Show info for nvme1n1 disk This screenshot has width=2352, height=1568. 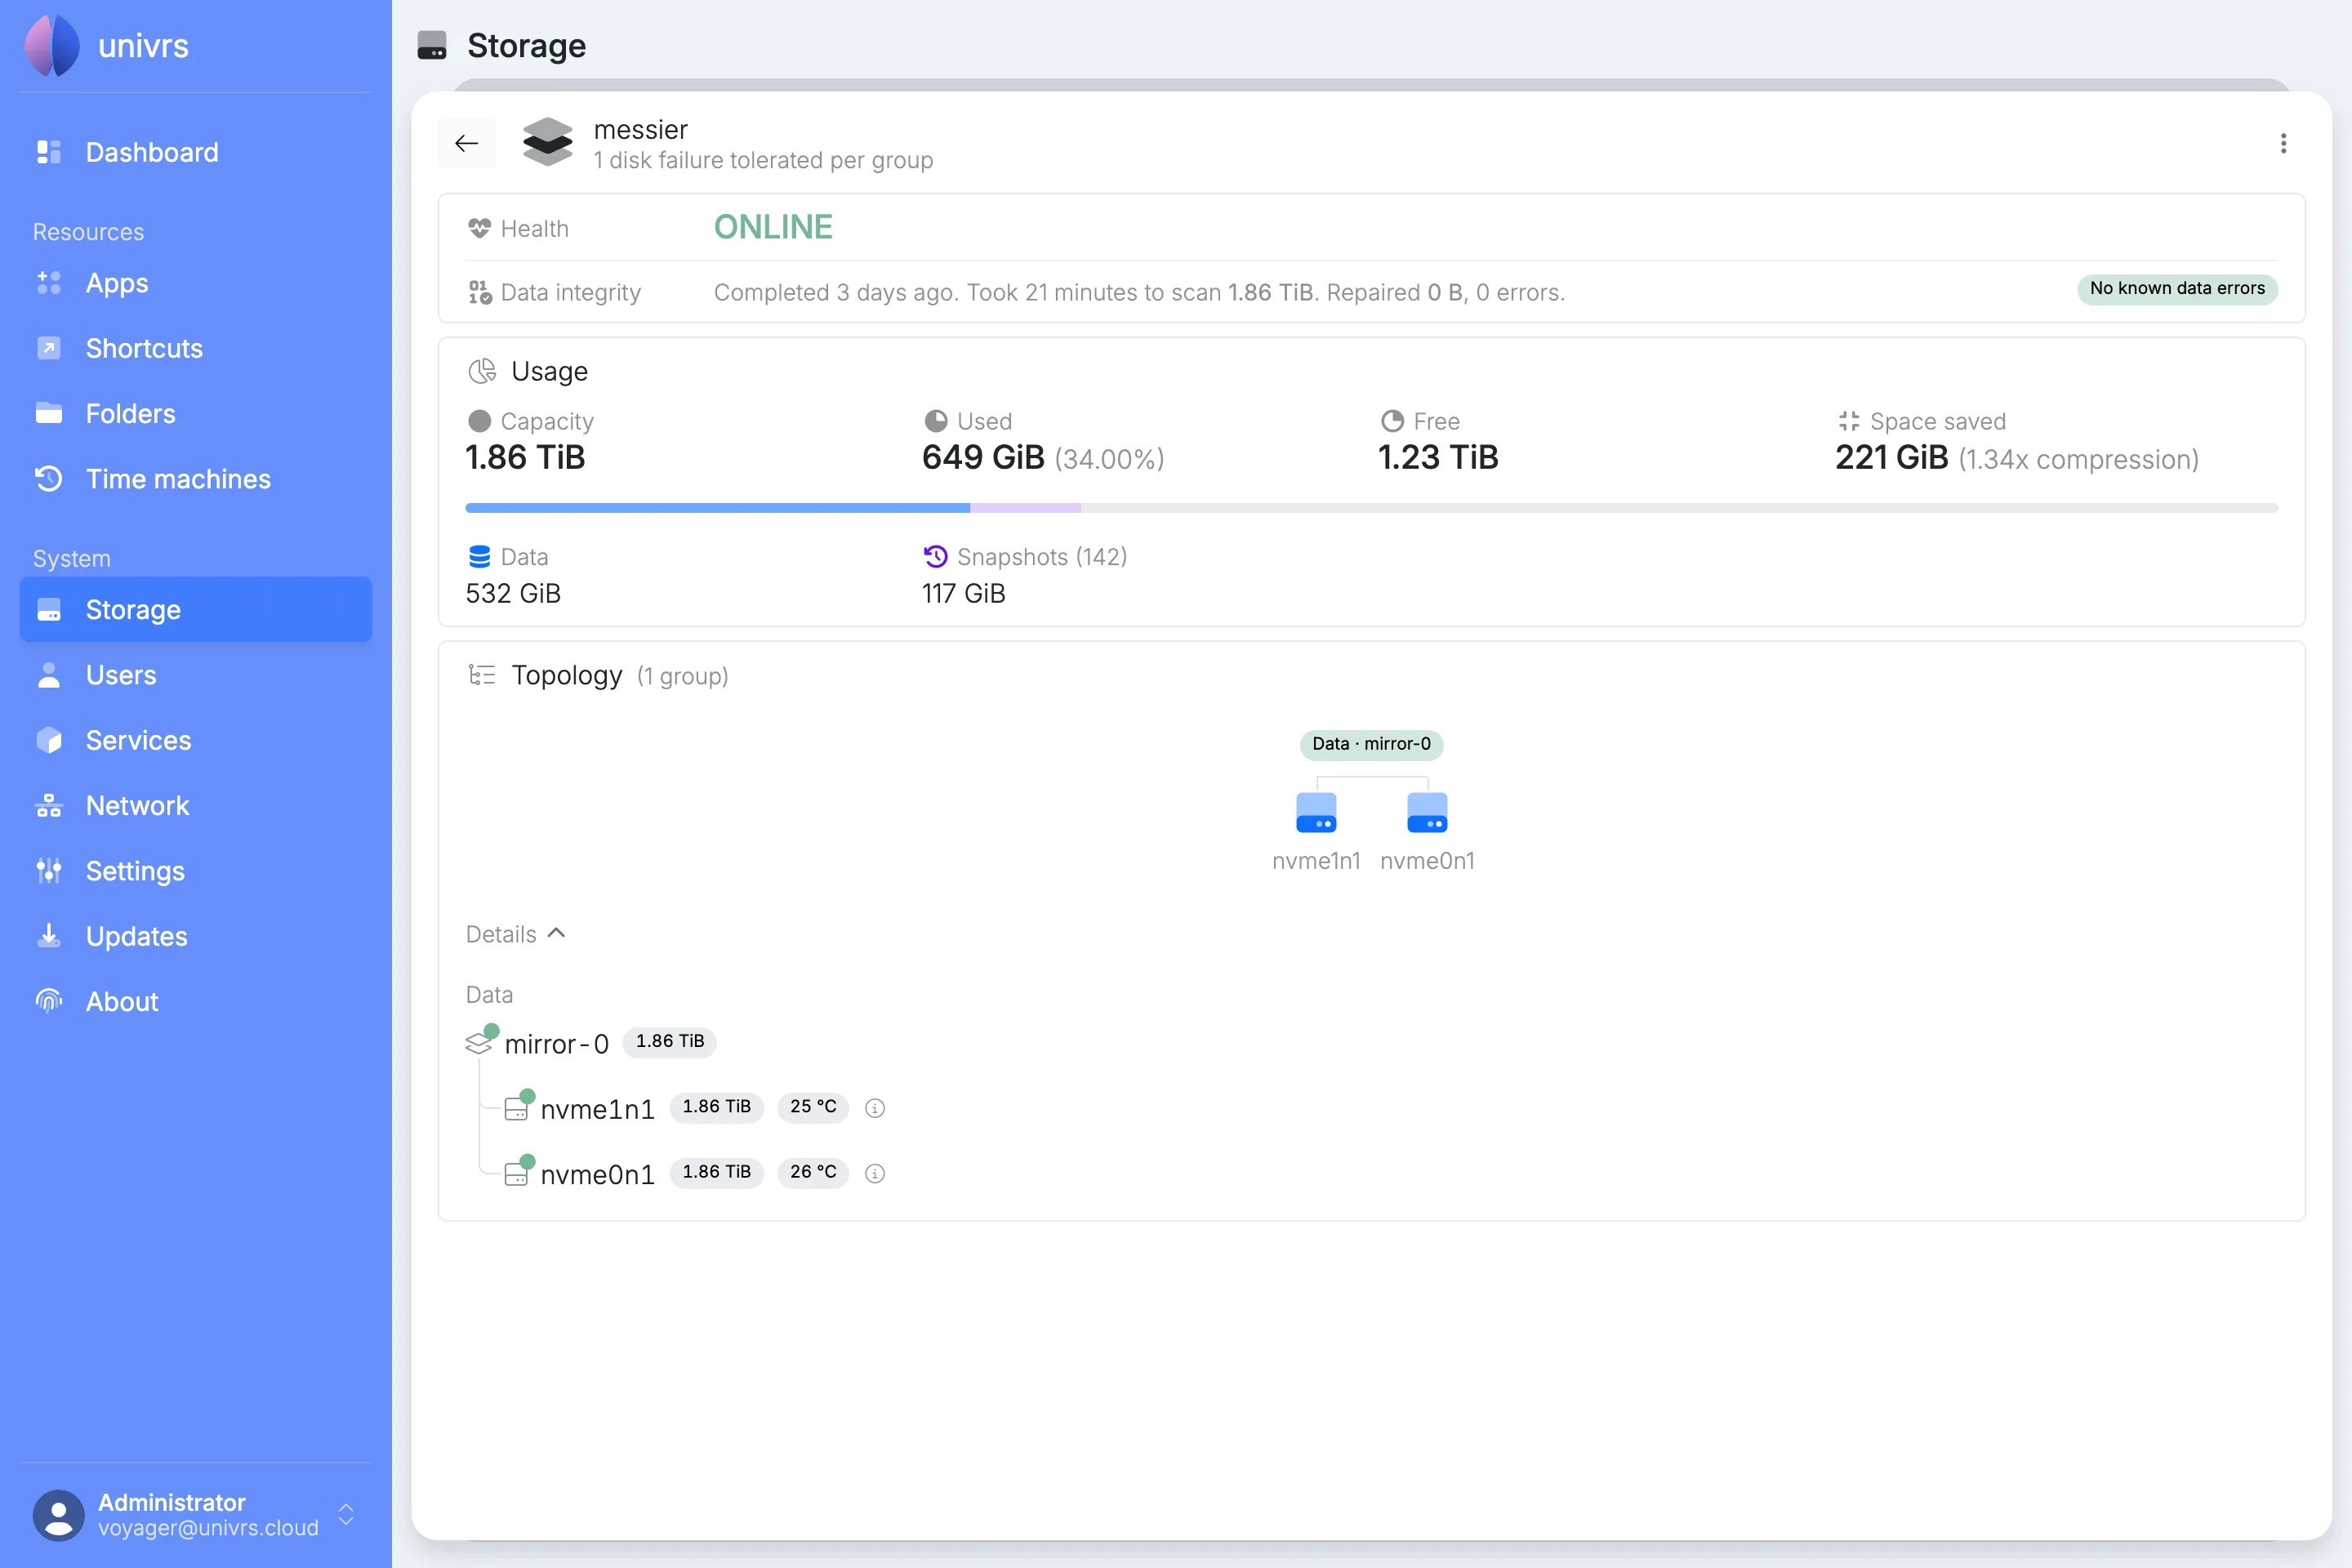pos(875,1108)
